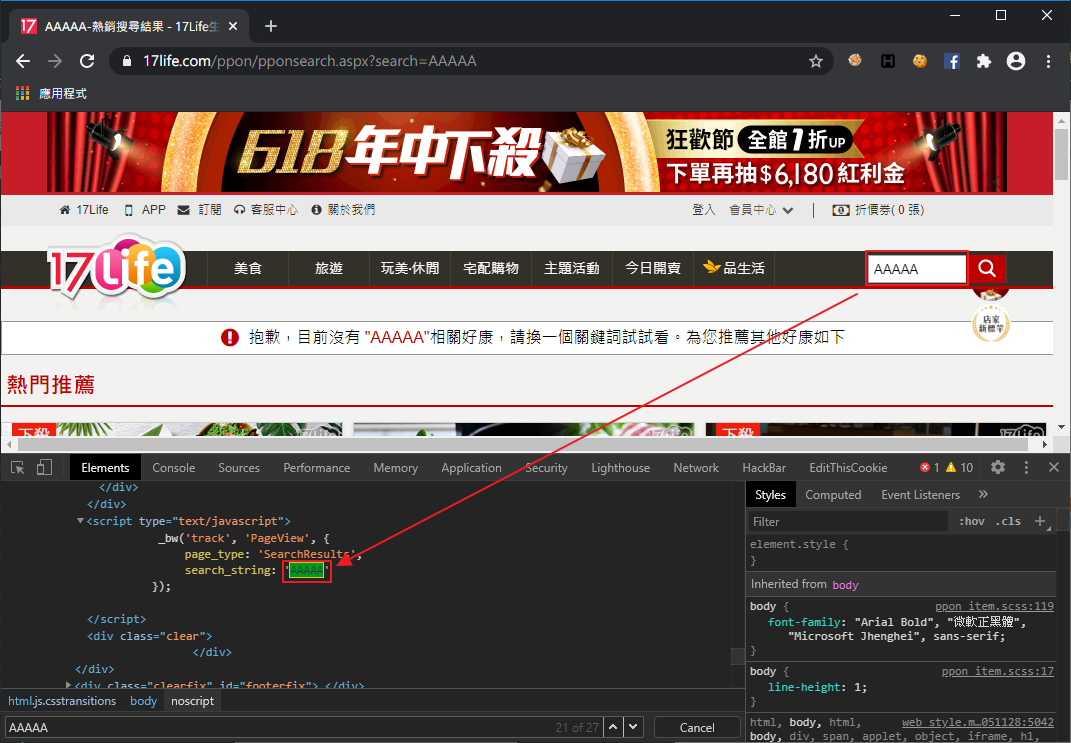1071x743 pixels.
Task: Click the Facebook extension icon
Action: 951,61
